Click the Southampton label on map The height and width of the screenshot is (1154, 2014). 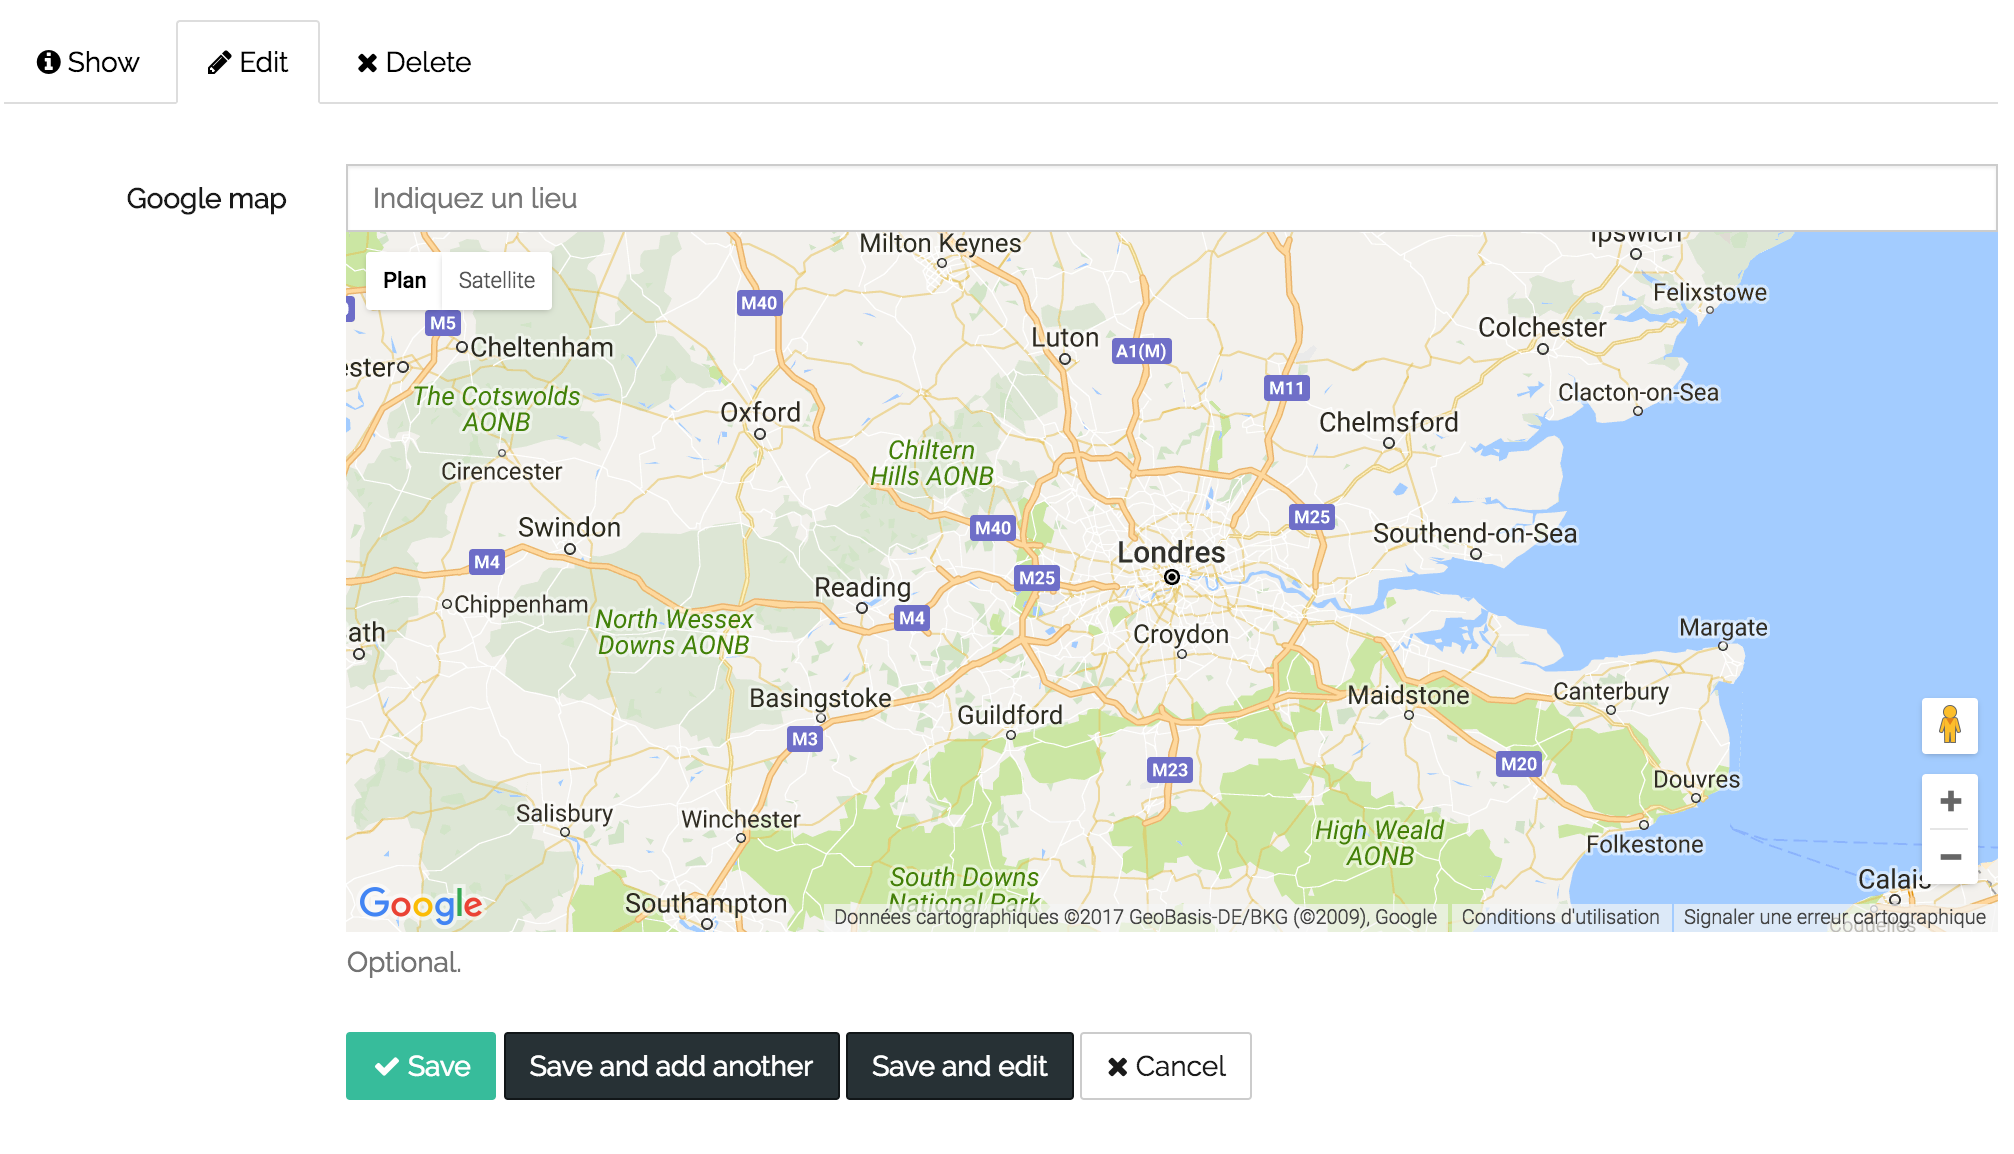pyautogui.click(x=706, y=903)
